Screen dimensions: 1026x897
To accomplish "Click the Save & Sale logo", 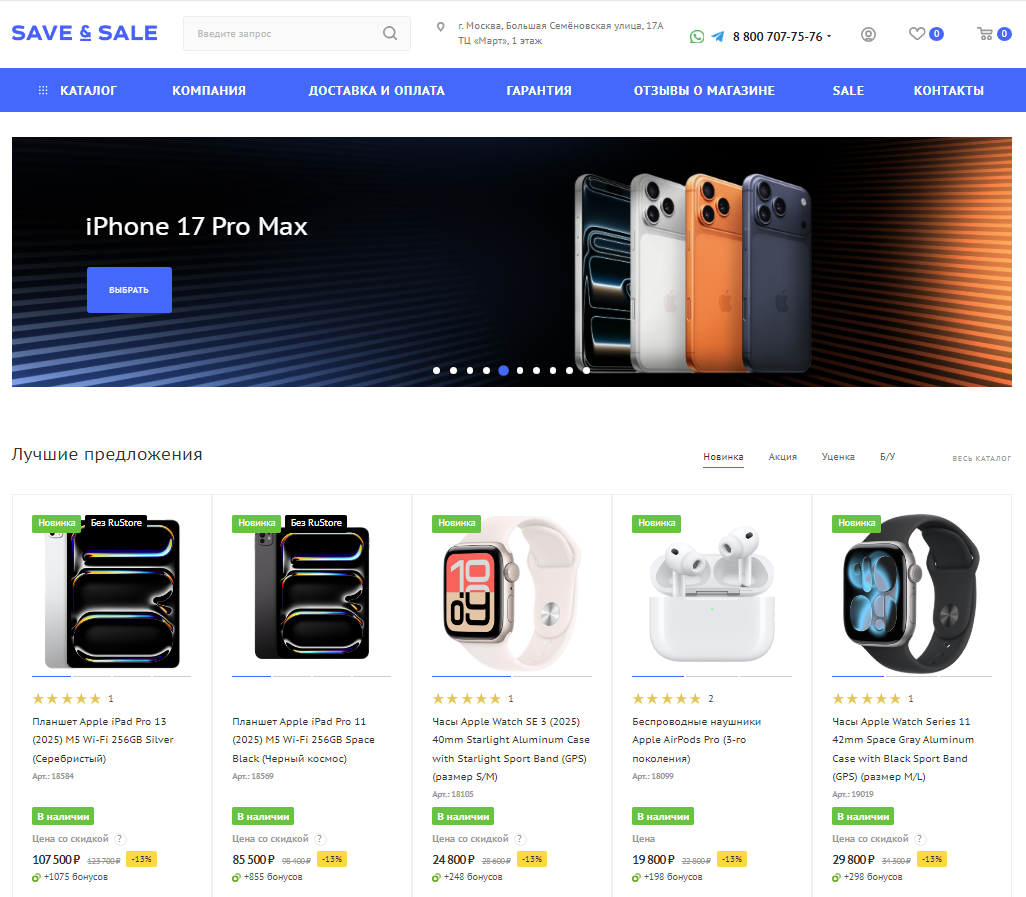I will tap(84, 33).
